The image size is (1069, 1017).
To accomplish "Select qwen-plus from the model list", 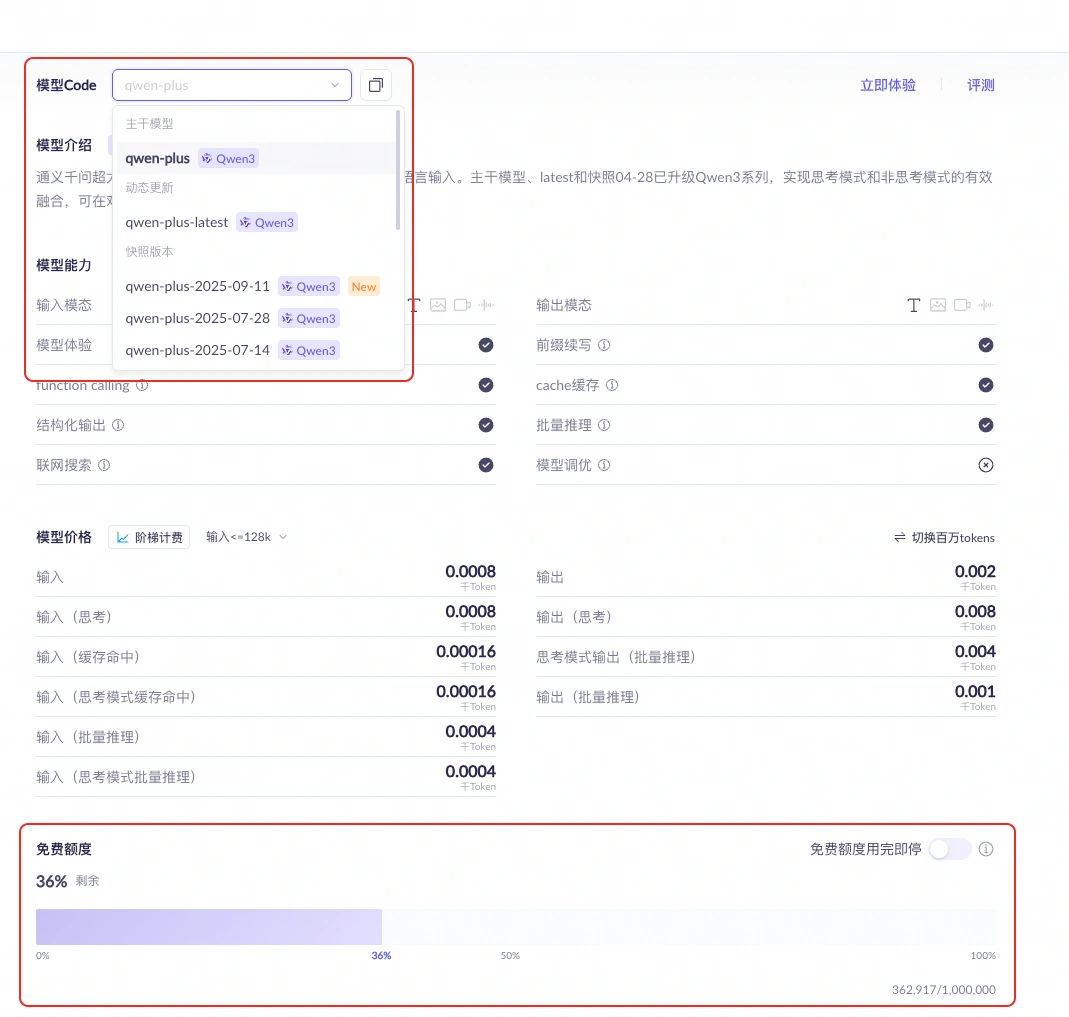I will pyautogui.click(x=256, y=158).
